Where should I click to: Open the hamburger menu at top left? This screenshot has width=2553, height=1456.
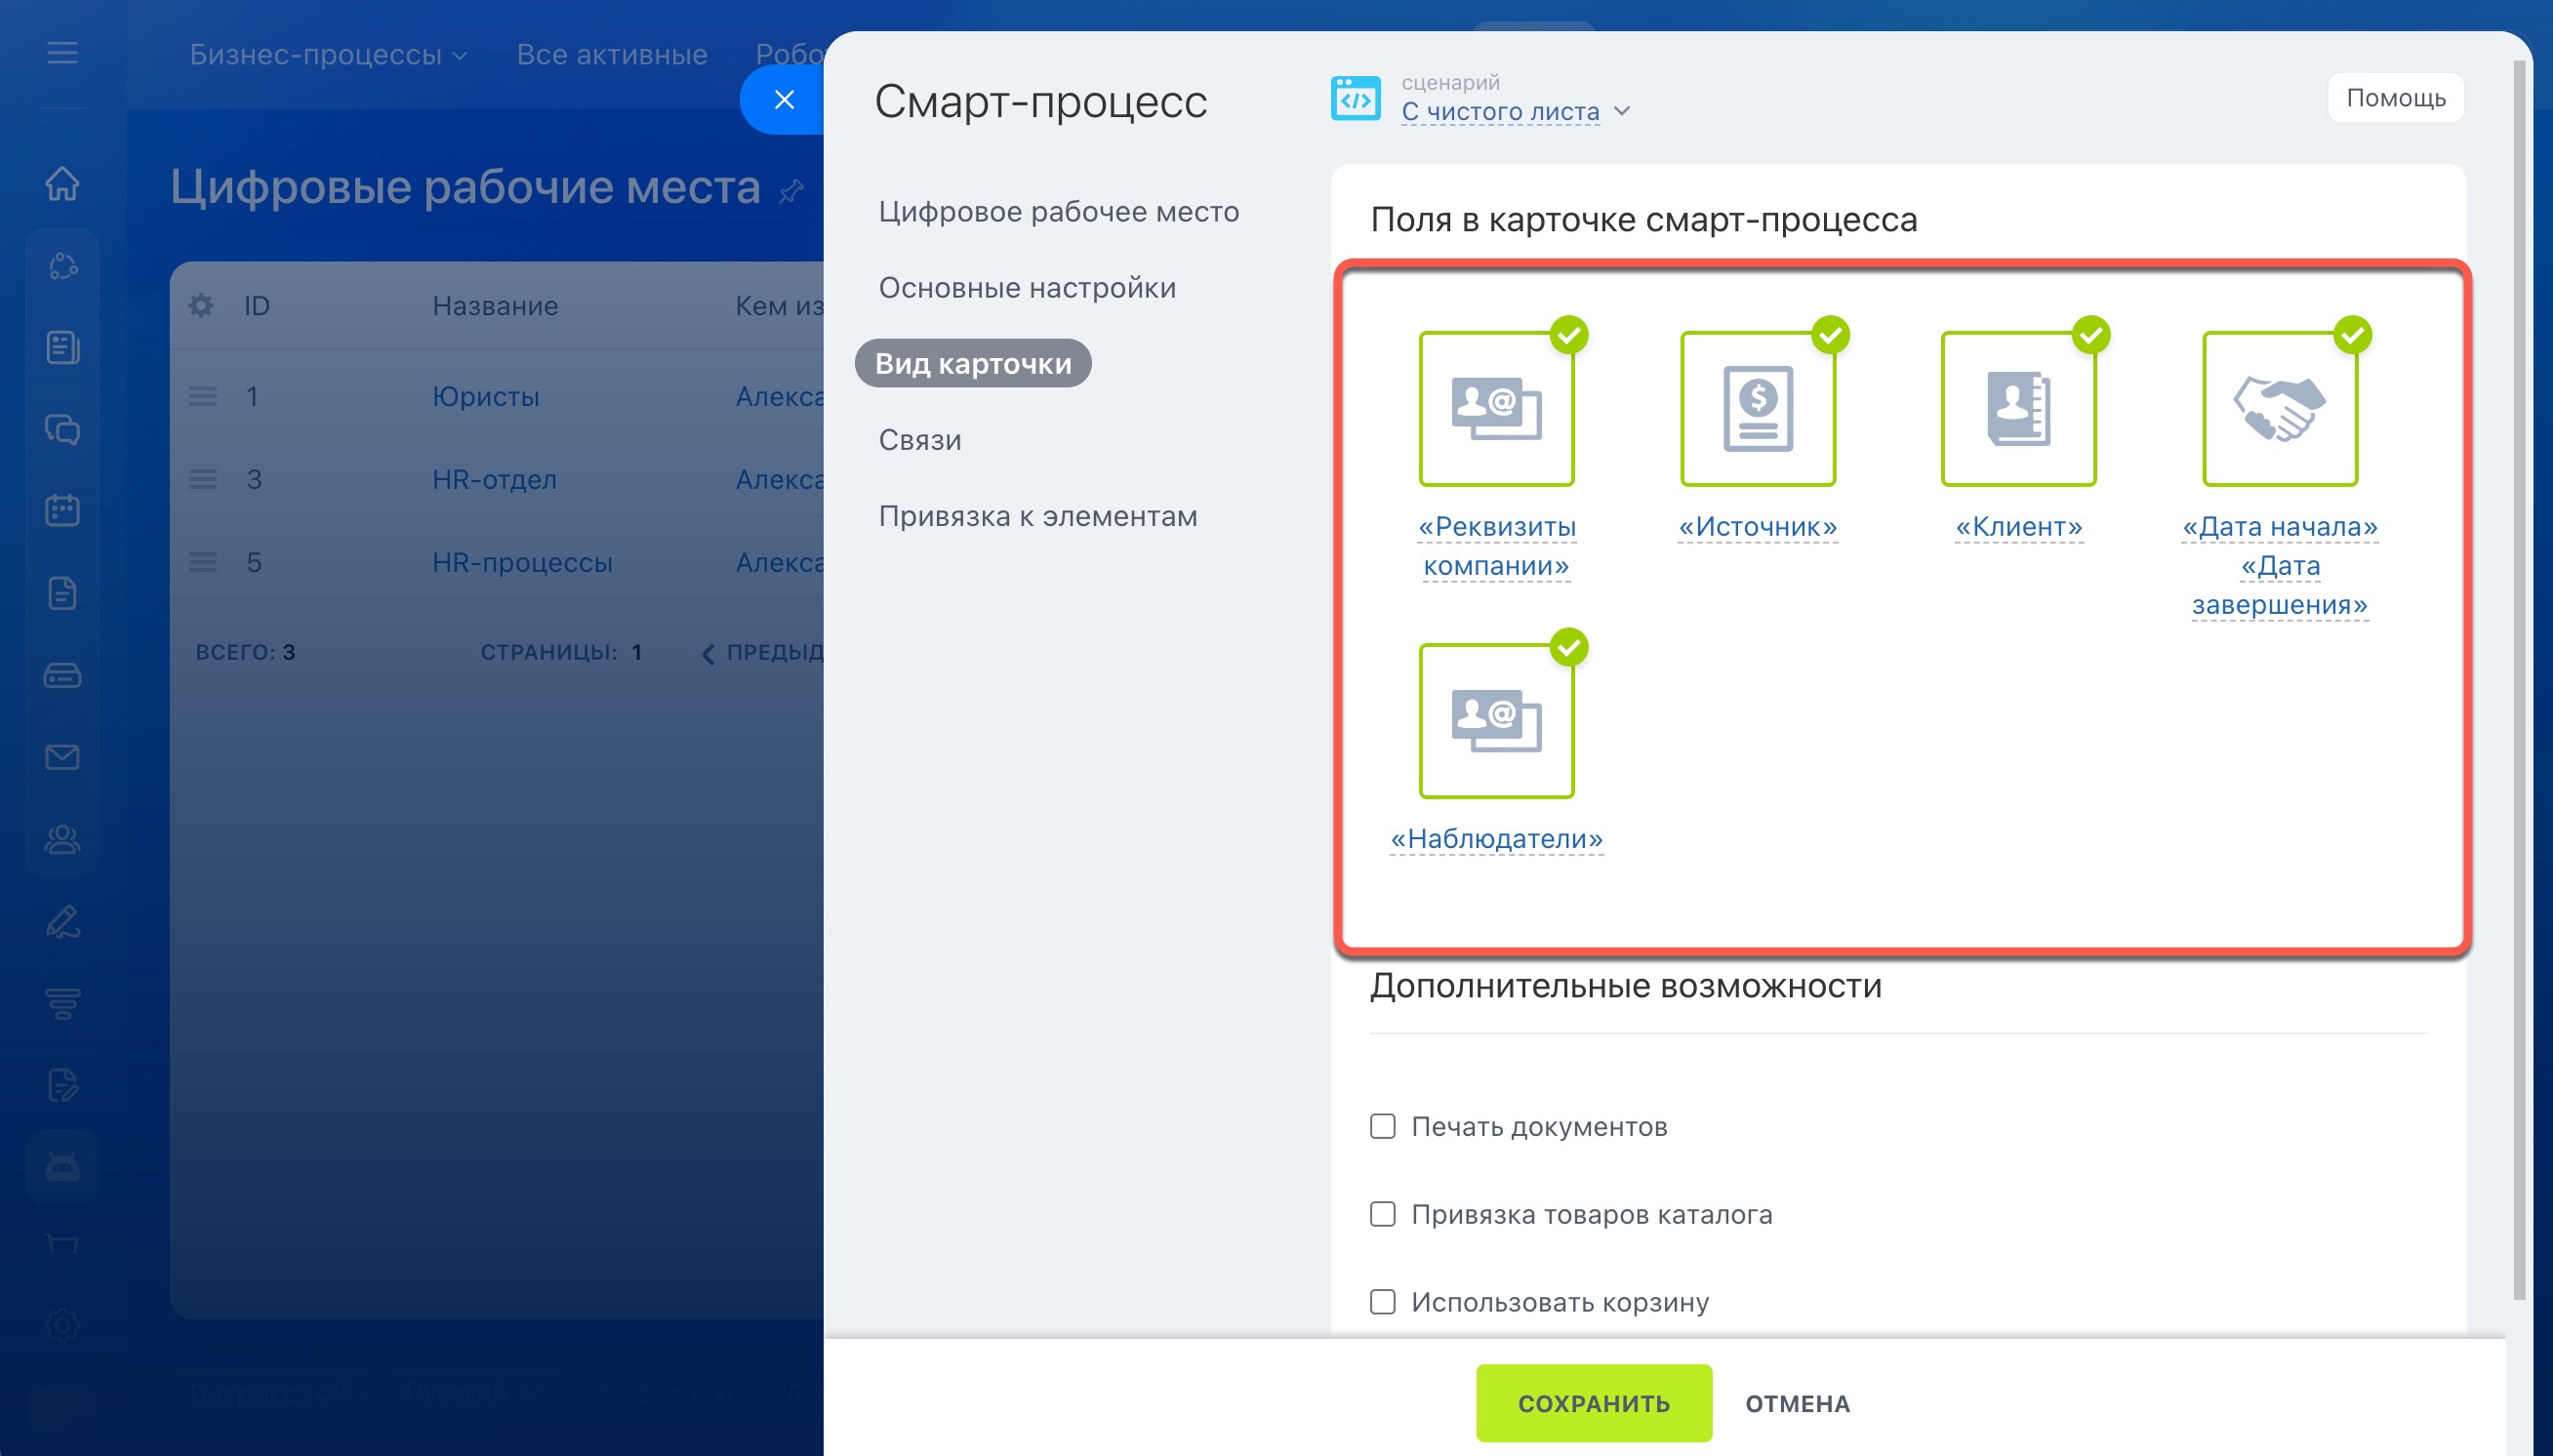(62, 53)
